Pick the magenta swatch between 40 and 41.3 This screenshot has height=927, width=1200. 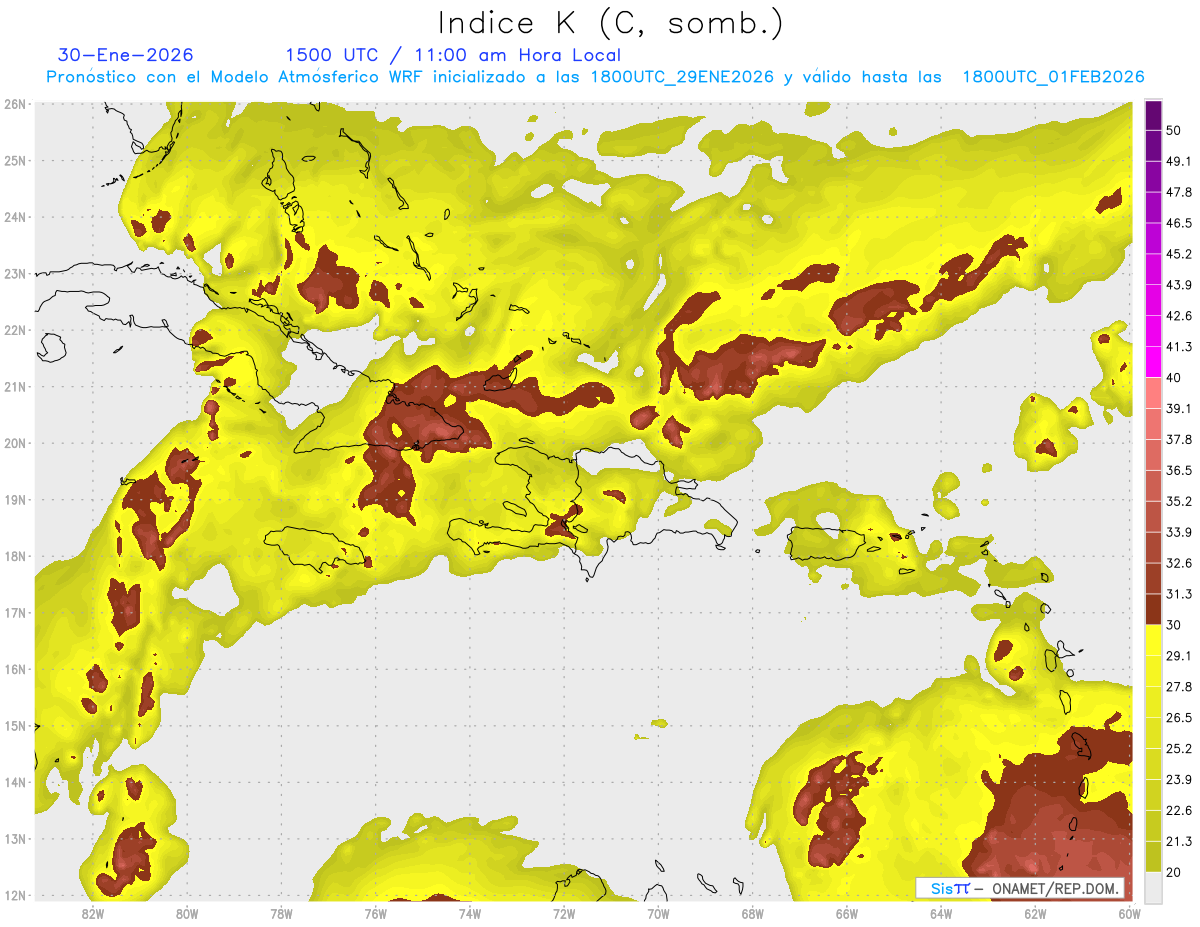point(1153,362)
